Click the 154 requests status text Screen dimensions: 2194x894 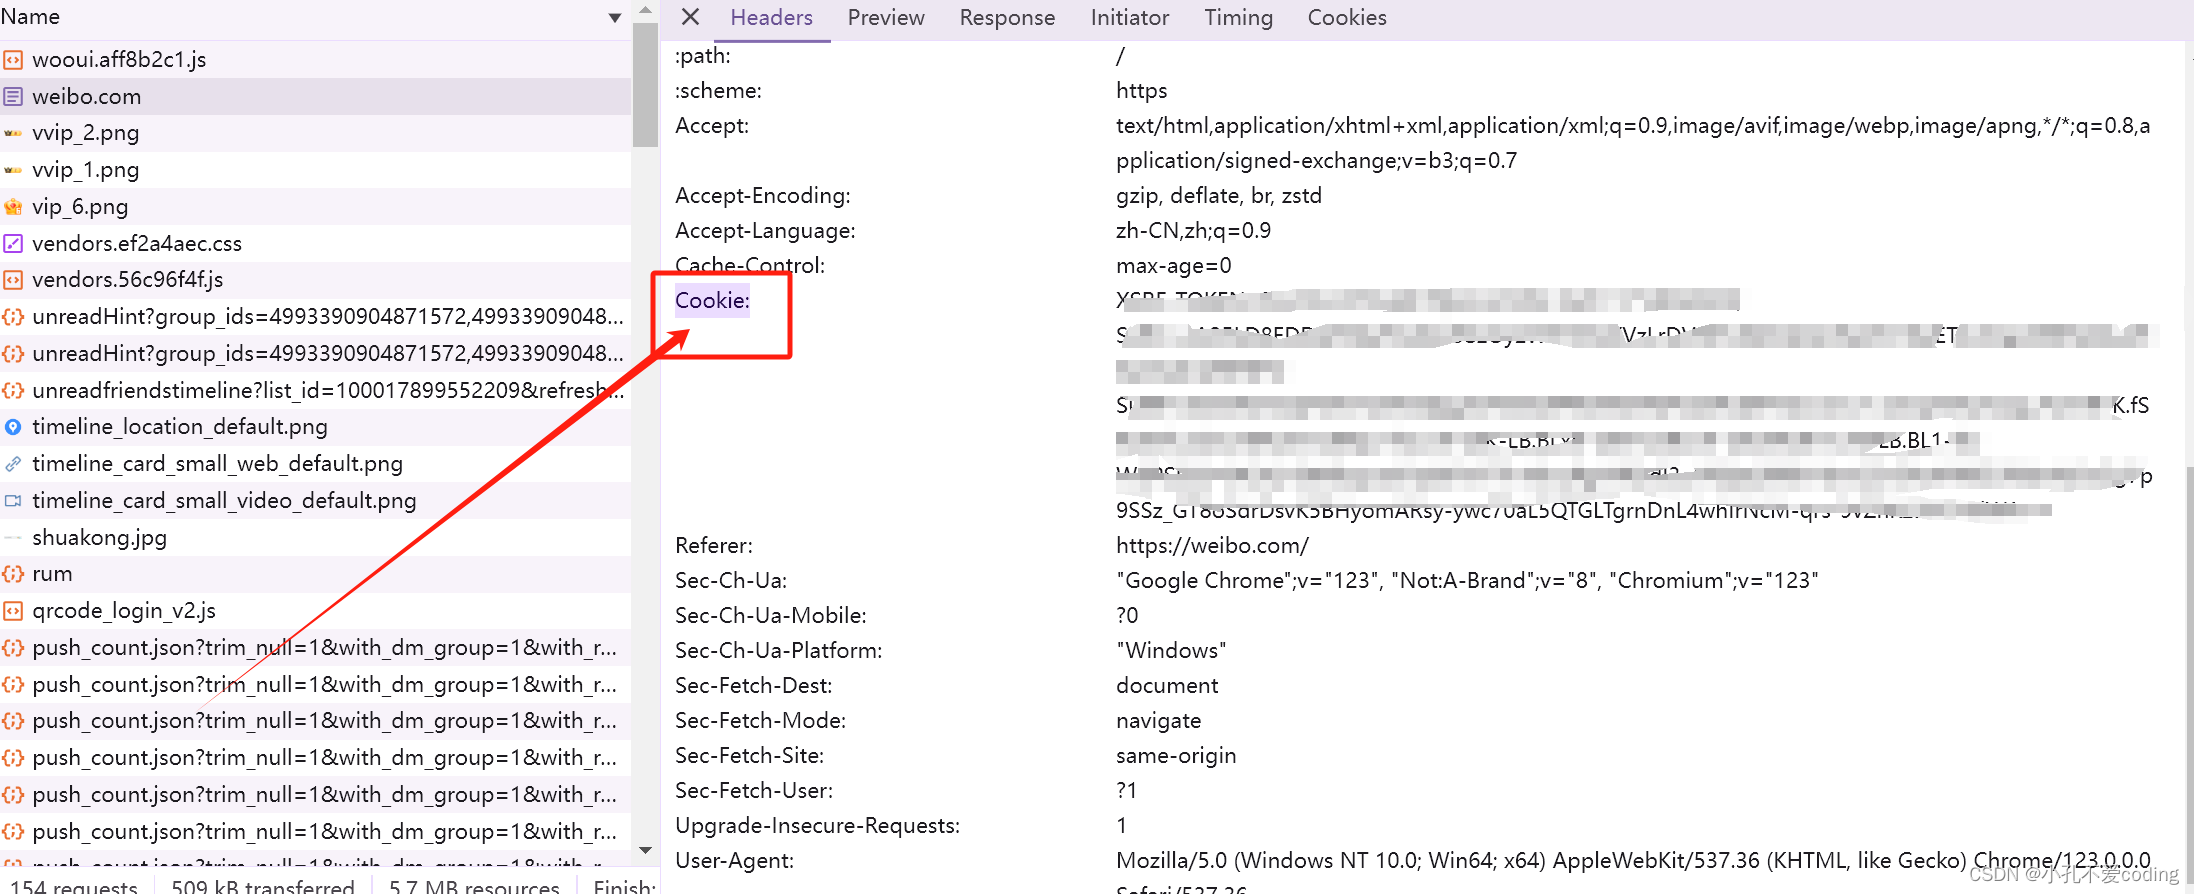(x=74, y=885)
